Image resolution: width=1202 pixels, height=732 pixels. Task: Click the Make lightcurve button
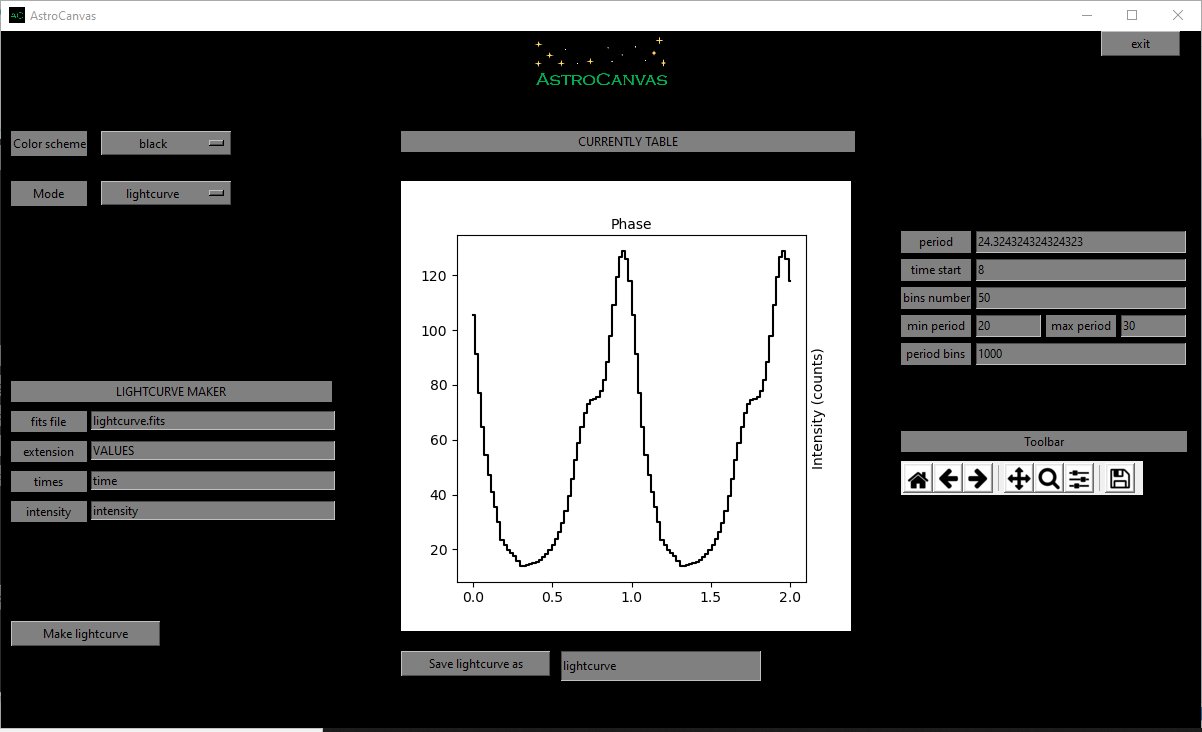85,633
